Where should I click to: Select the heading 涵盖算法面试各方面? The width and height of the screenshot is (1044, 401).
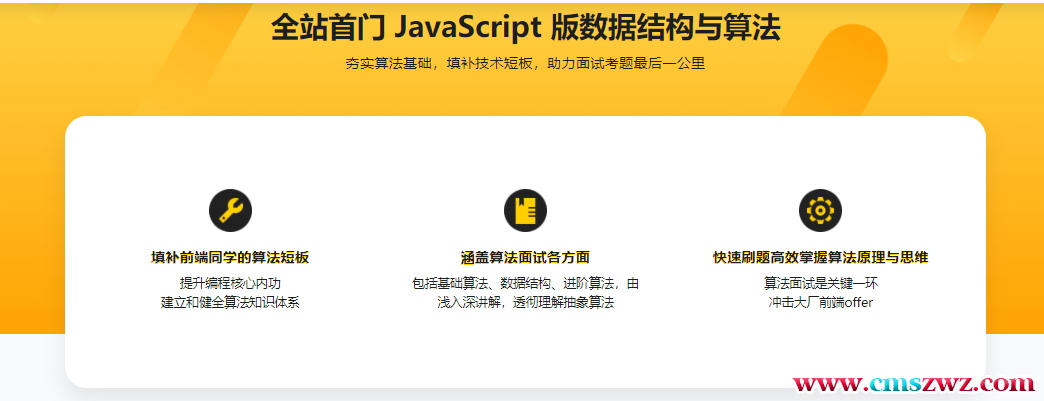tap(525, 257)
